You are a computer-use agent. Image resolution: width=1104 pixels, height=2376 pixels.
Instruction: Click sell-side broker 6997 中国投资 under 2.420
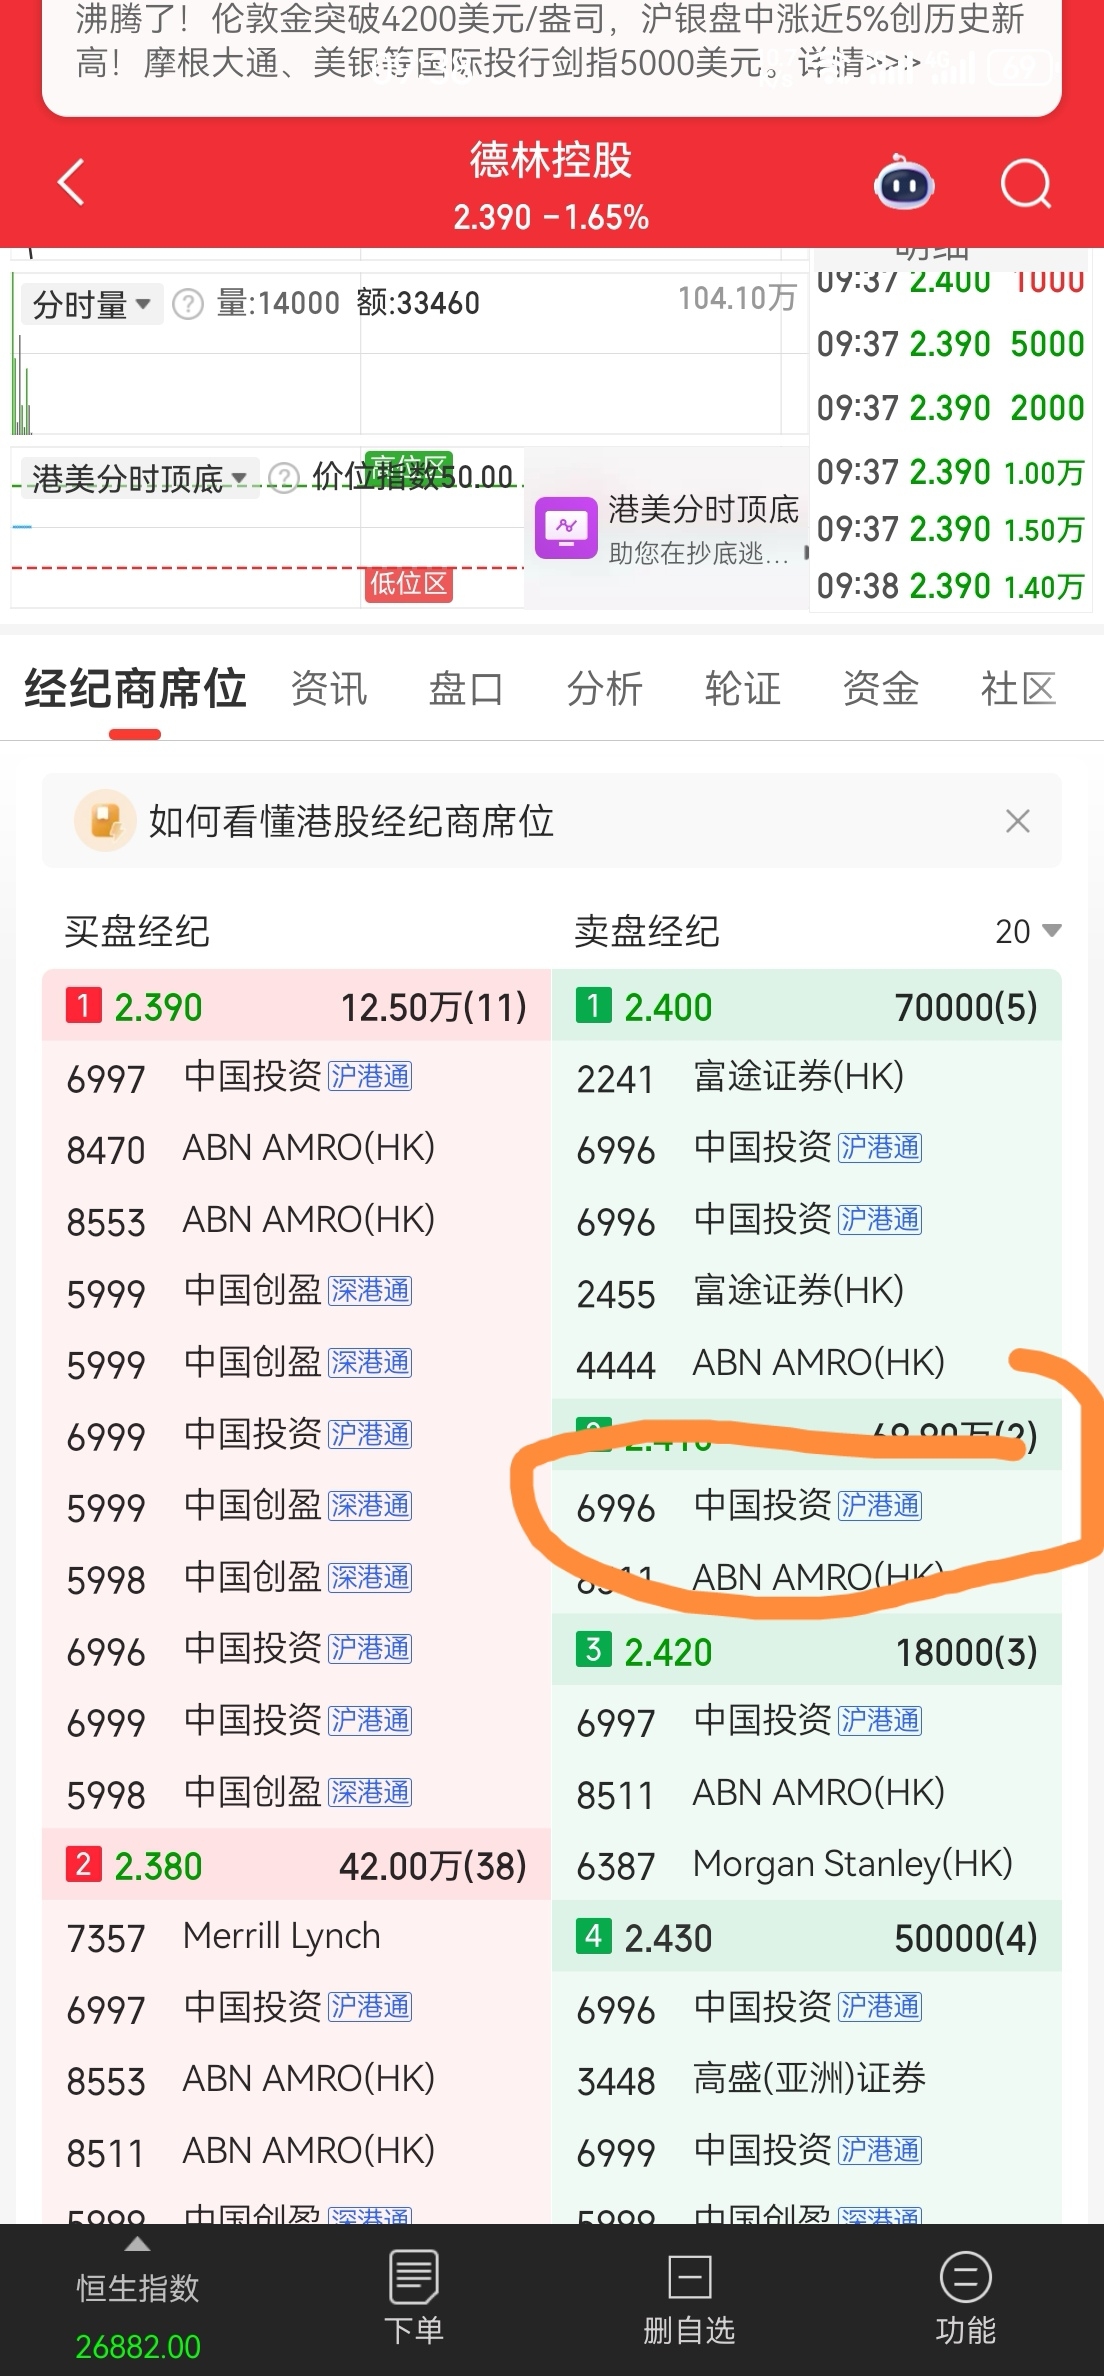pyautogui.click(x=806, y=1721)
